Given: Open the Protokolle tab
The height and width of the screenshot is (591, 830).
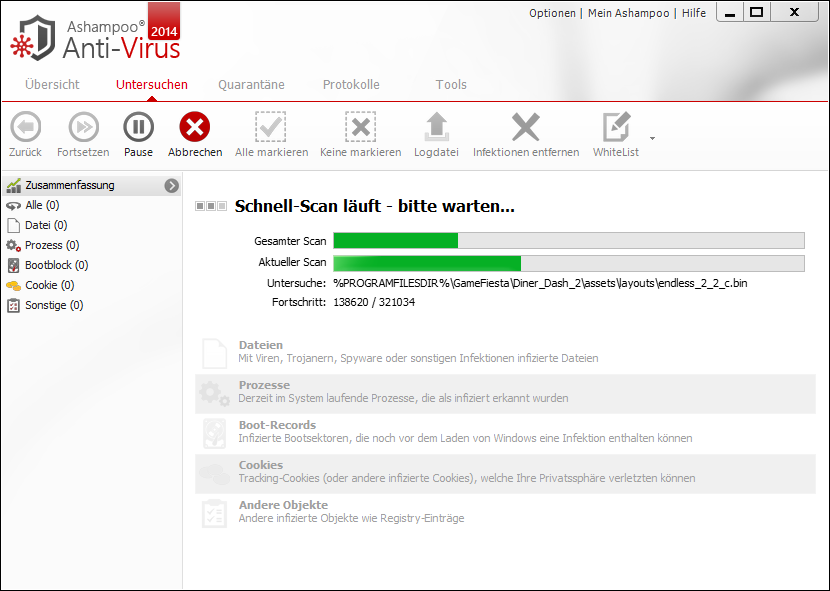Looking at the screenshot, I should (351, 85).
